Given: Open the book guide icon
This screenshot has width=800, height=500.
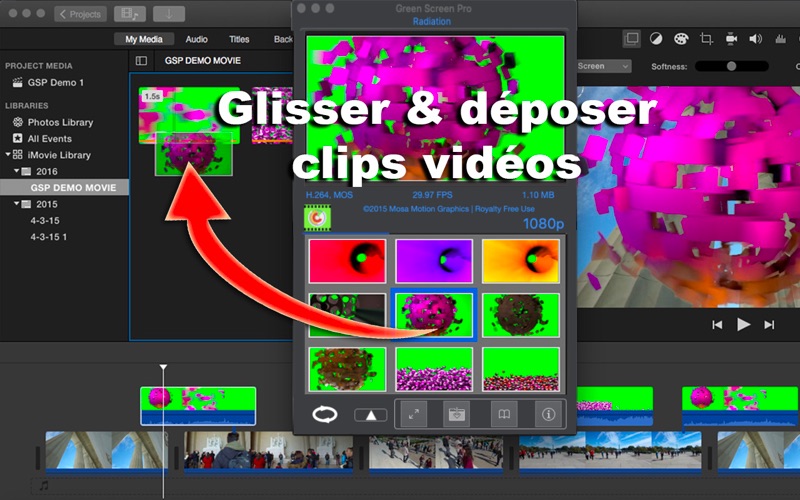Looking at the screenshot, I should (x=504, y=414).
